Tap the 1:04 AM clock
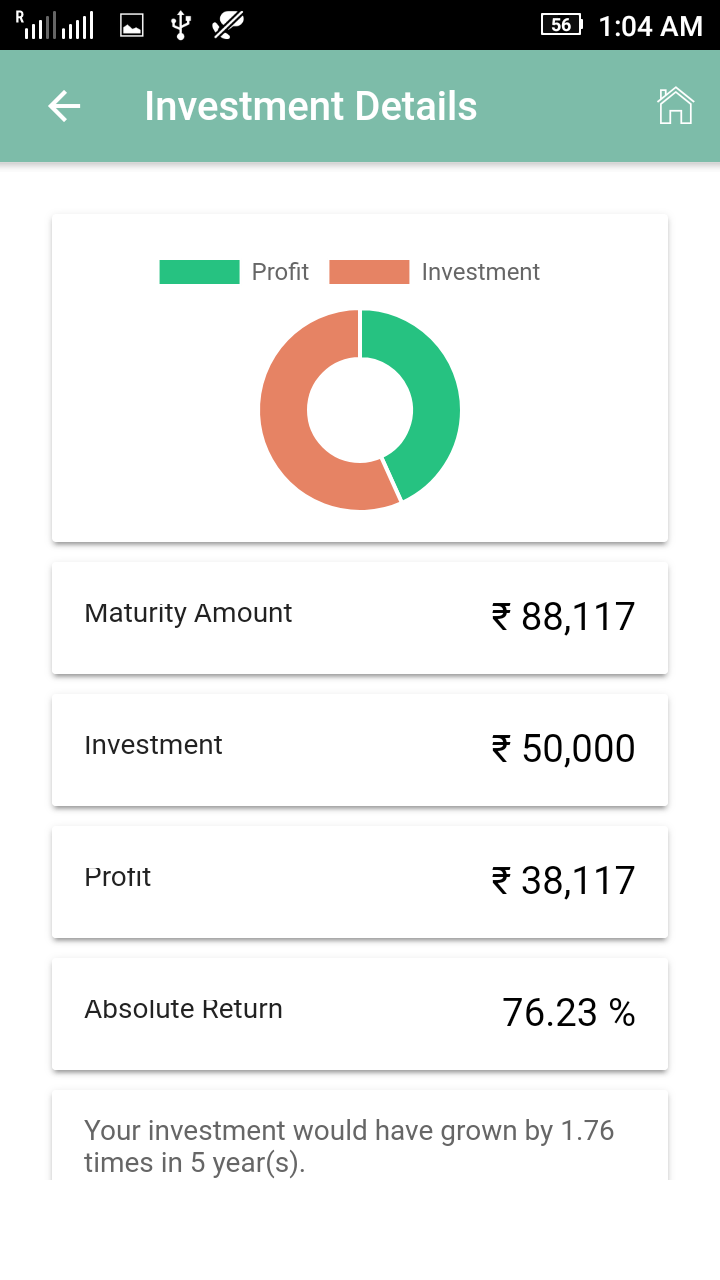Screen dimensions: 720x1280 coord(650,26)
